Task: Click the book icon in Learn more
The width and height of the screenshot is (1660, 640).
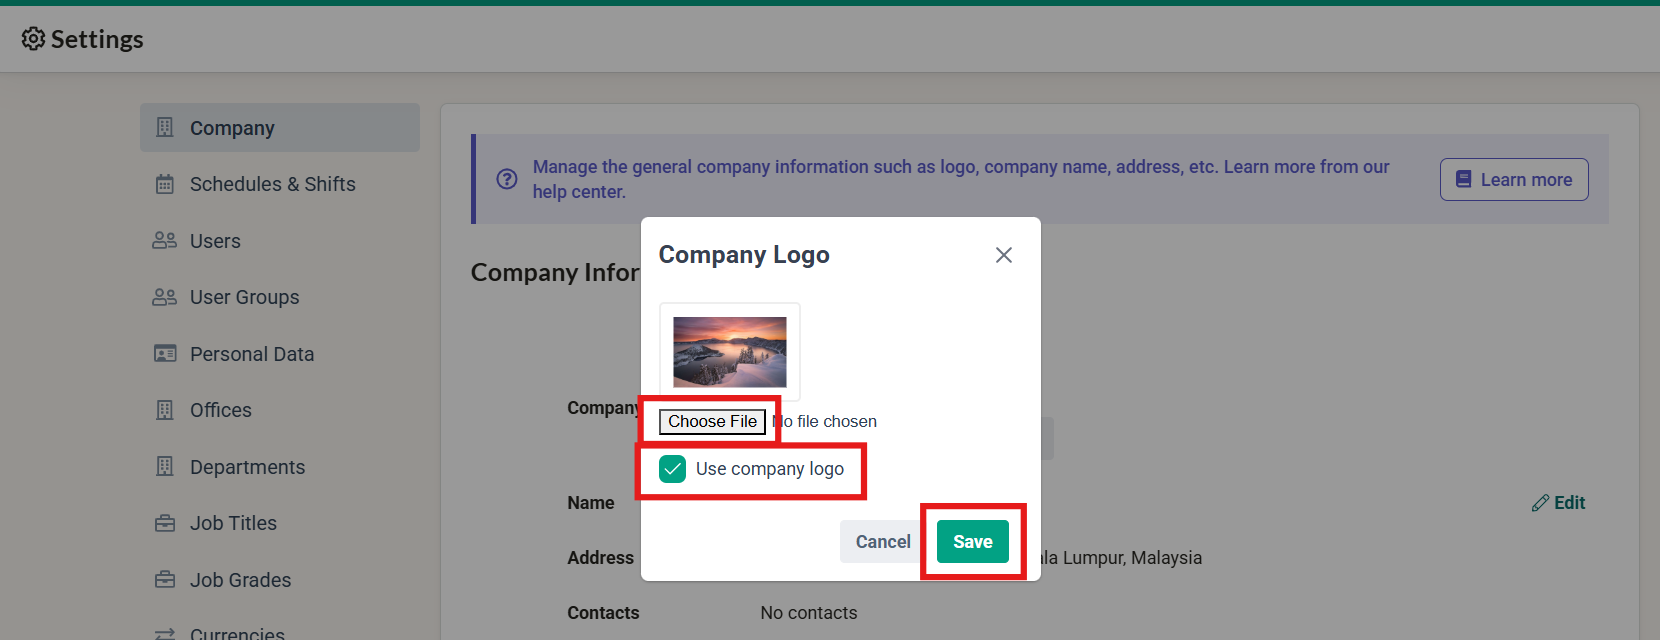Action: pyautogui.click(x=1464, y=180)
